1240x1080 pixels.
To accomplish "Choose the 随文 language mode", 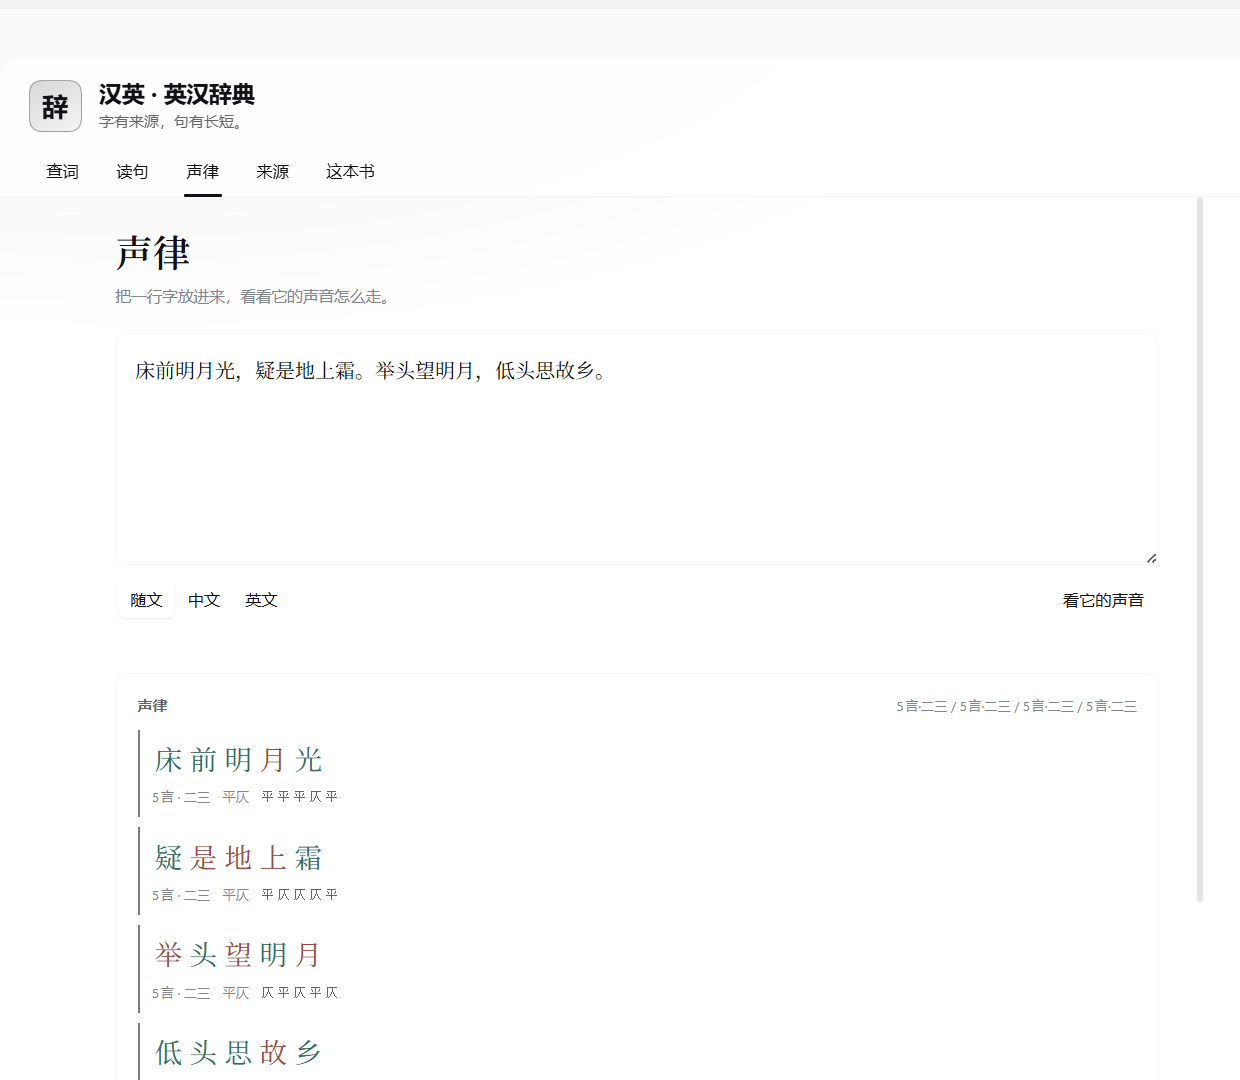I will pos(146,600).
